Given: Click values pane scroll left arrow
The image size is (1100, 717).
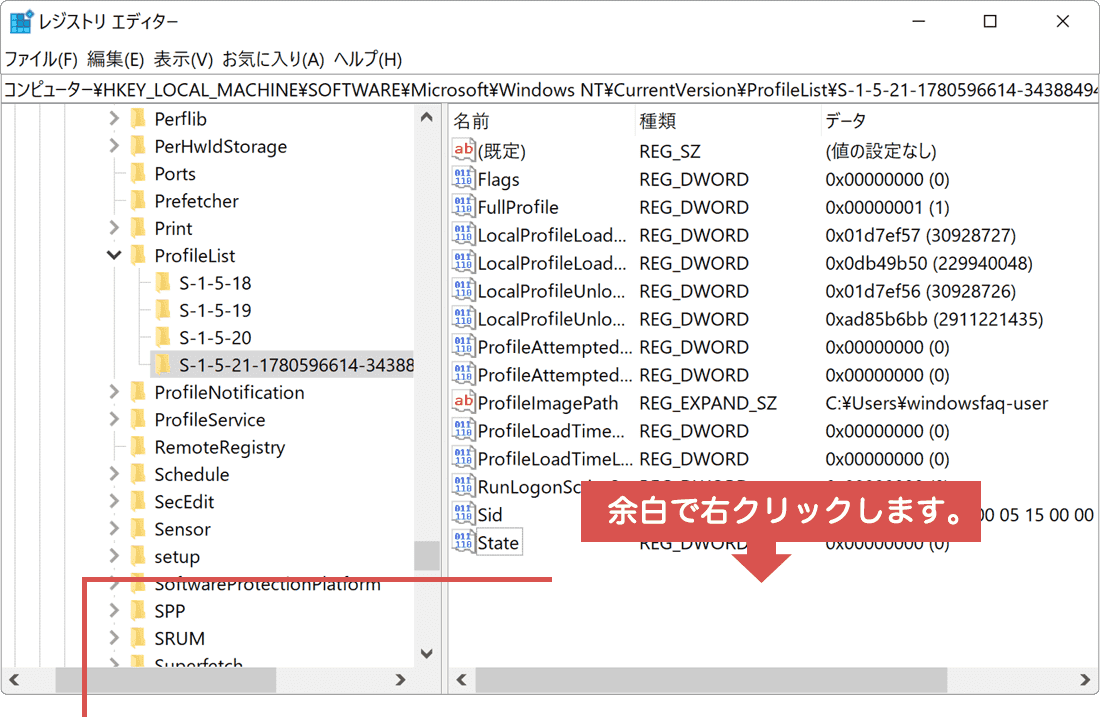Looking at the screenshot, I should [x=461, y=680].
